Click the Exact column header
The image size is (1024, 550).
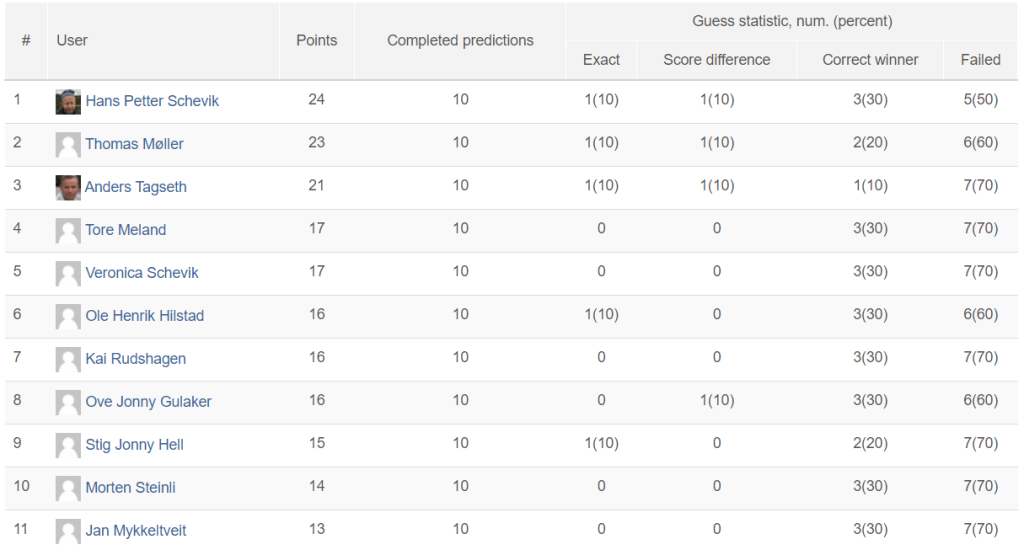coord(601,60)
